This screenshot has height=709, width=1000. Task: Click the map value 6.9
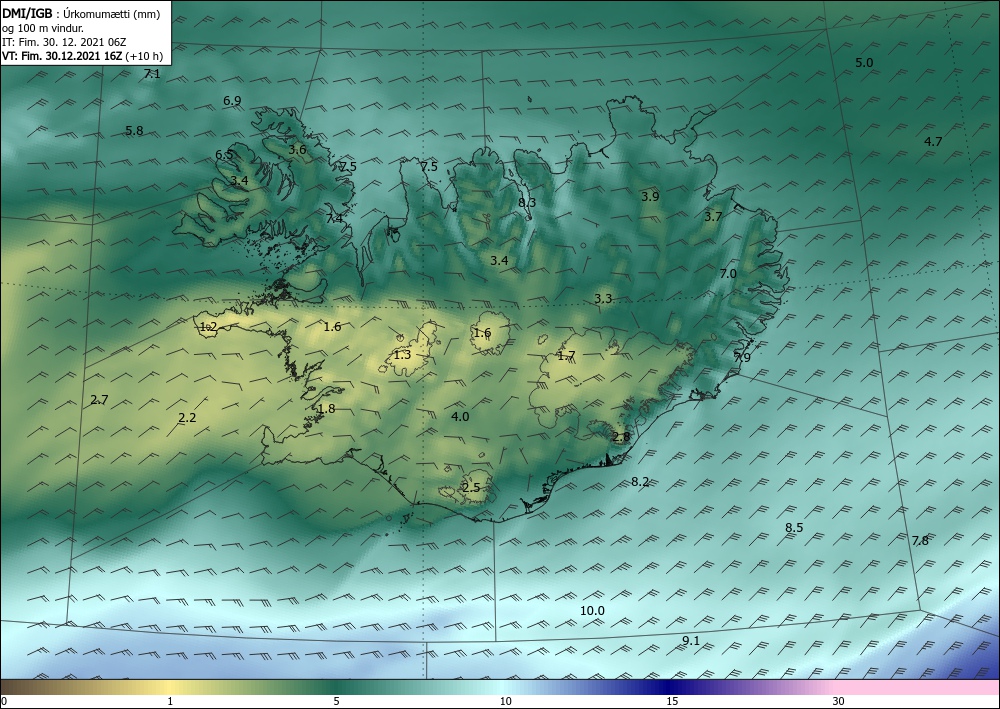[232, 101]
